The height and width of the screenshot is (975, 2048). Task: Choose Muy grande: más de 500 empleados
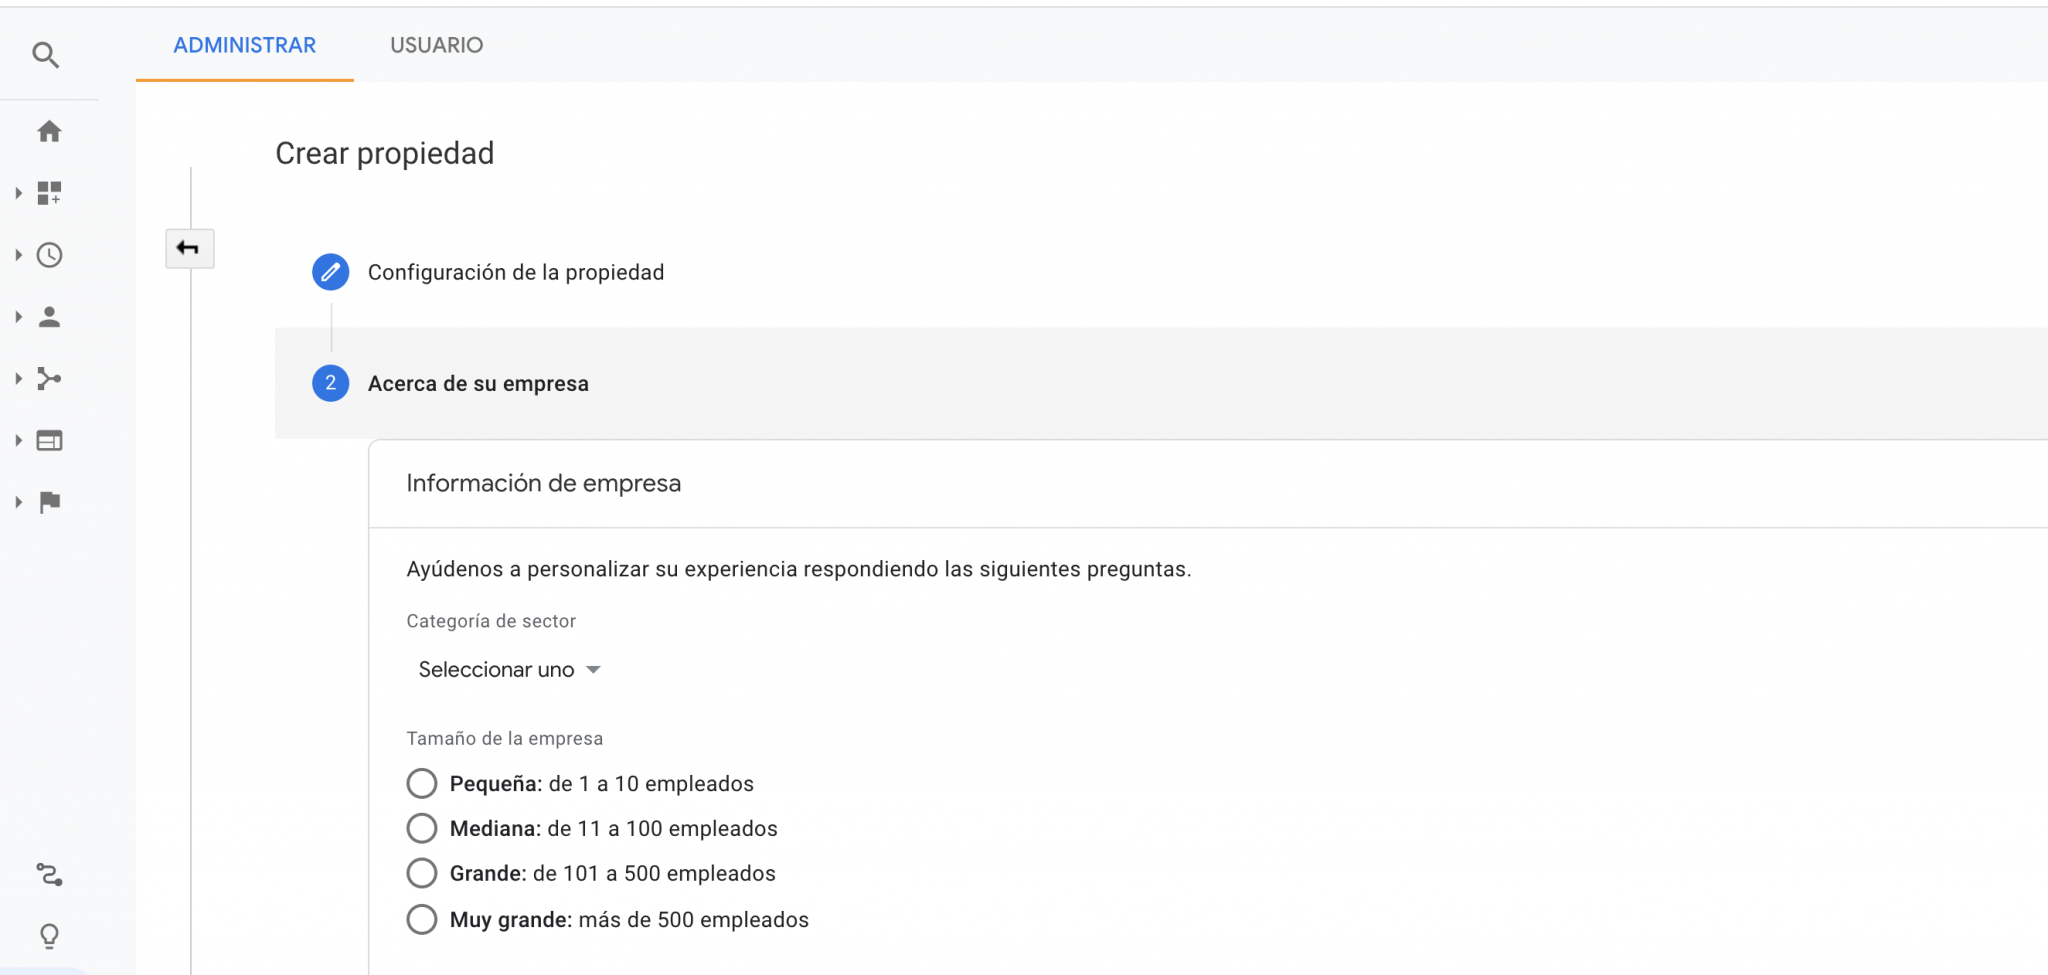coord(422,919)
